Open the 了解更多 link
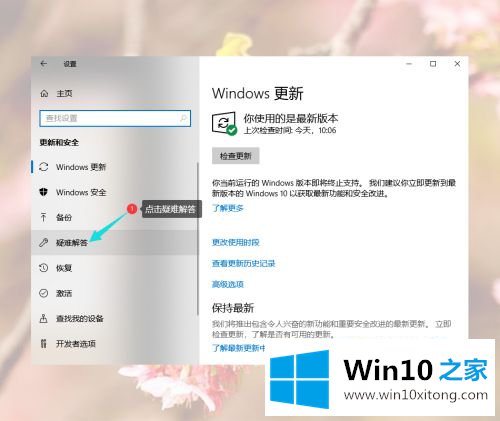Image resolution: width=500 pixels, height=421 pixels. [x=228, y=208]
